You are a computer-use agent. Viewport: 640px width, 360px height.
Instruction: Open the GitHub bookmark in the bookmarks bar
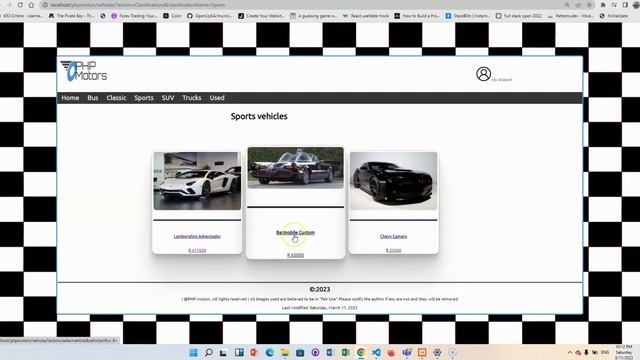click(x=209, y=16)
